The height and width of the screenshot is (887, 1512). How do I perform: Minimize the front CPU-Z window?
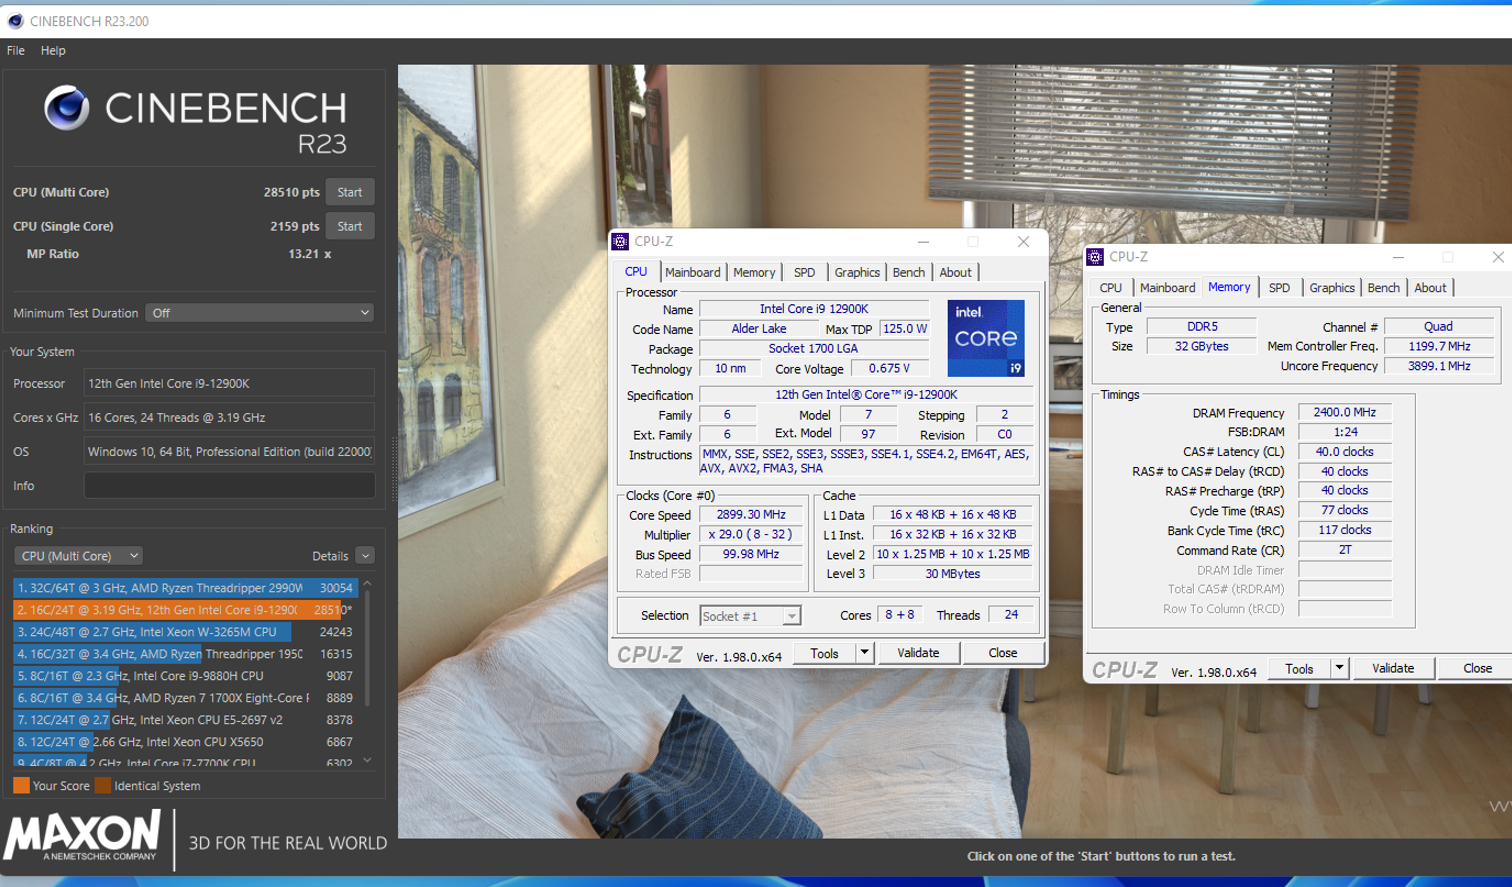tap(924, 241)
